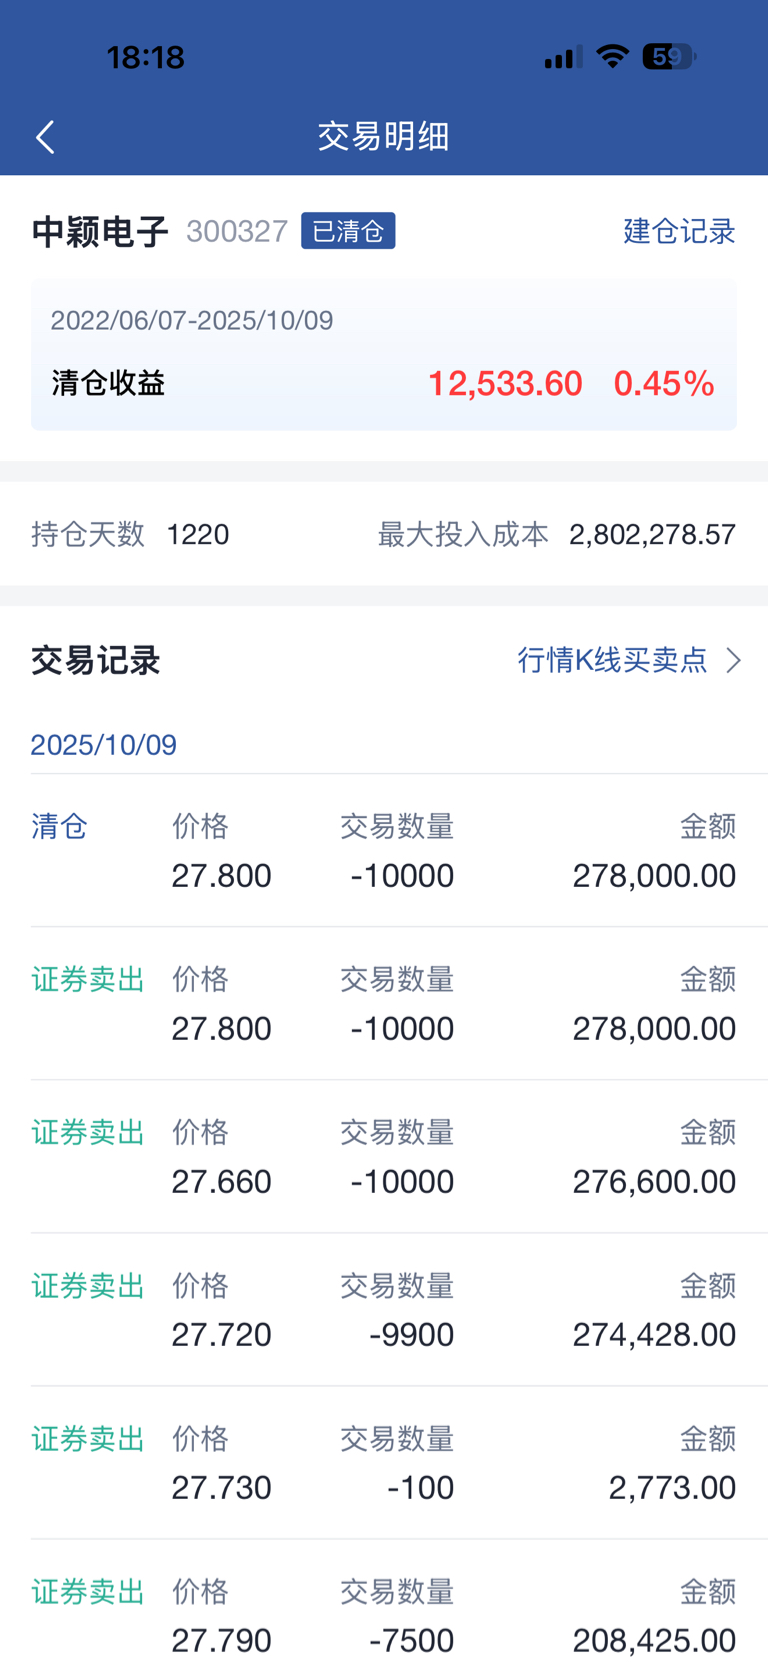Viewport: 768px width, 1669px height.
Task: Tap the 清仓 transaction row label
Action: (60, 826)
